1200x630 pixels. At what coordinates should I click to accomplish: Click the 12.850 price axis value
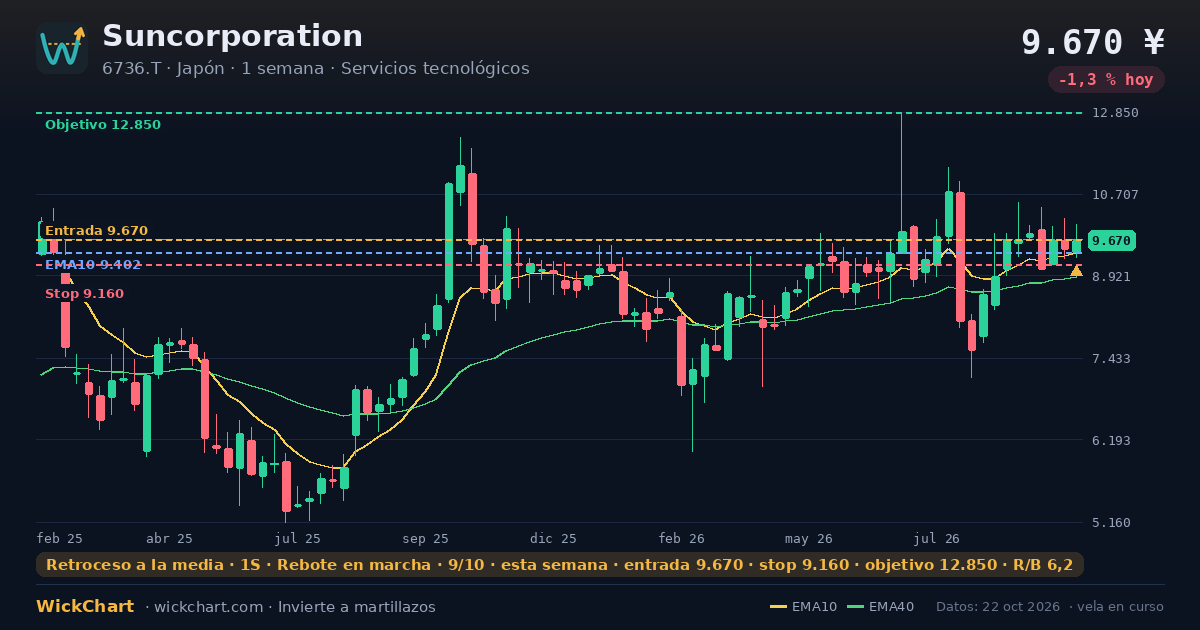(1115, 113)
